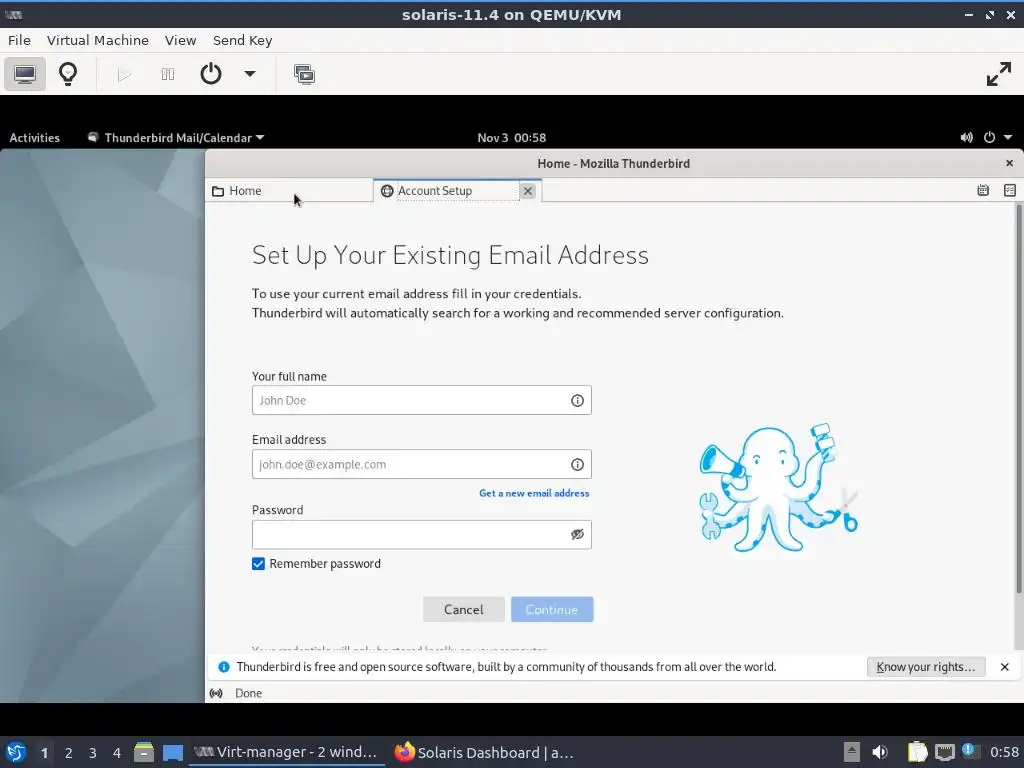Screen dimensions: 1024x768
Task: Open the host file manager launcher
Action: (x=144, y=752)
